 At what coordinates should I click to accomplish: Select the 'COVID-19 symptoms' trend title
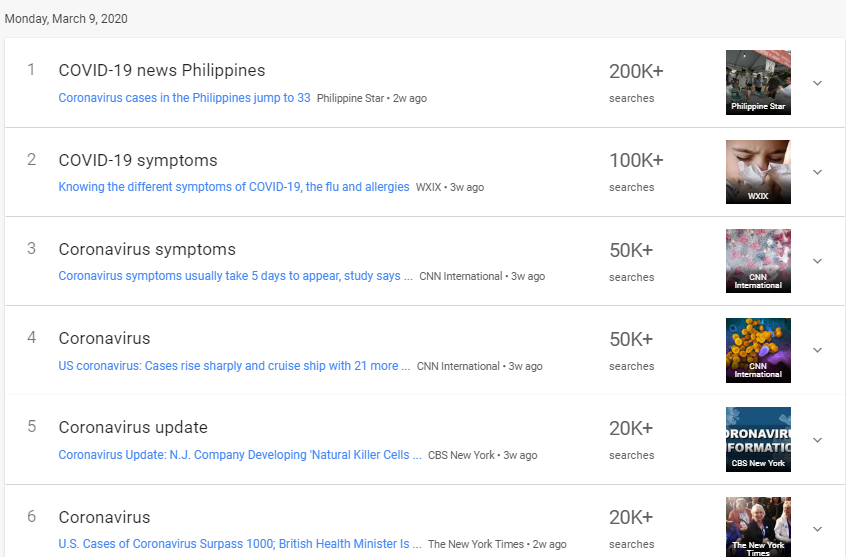(138, 160)
